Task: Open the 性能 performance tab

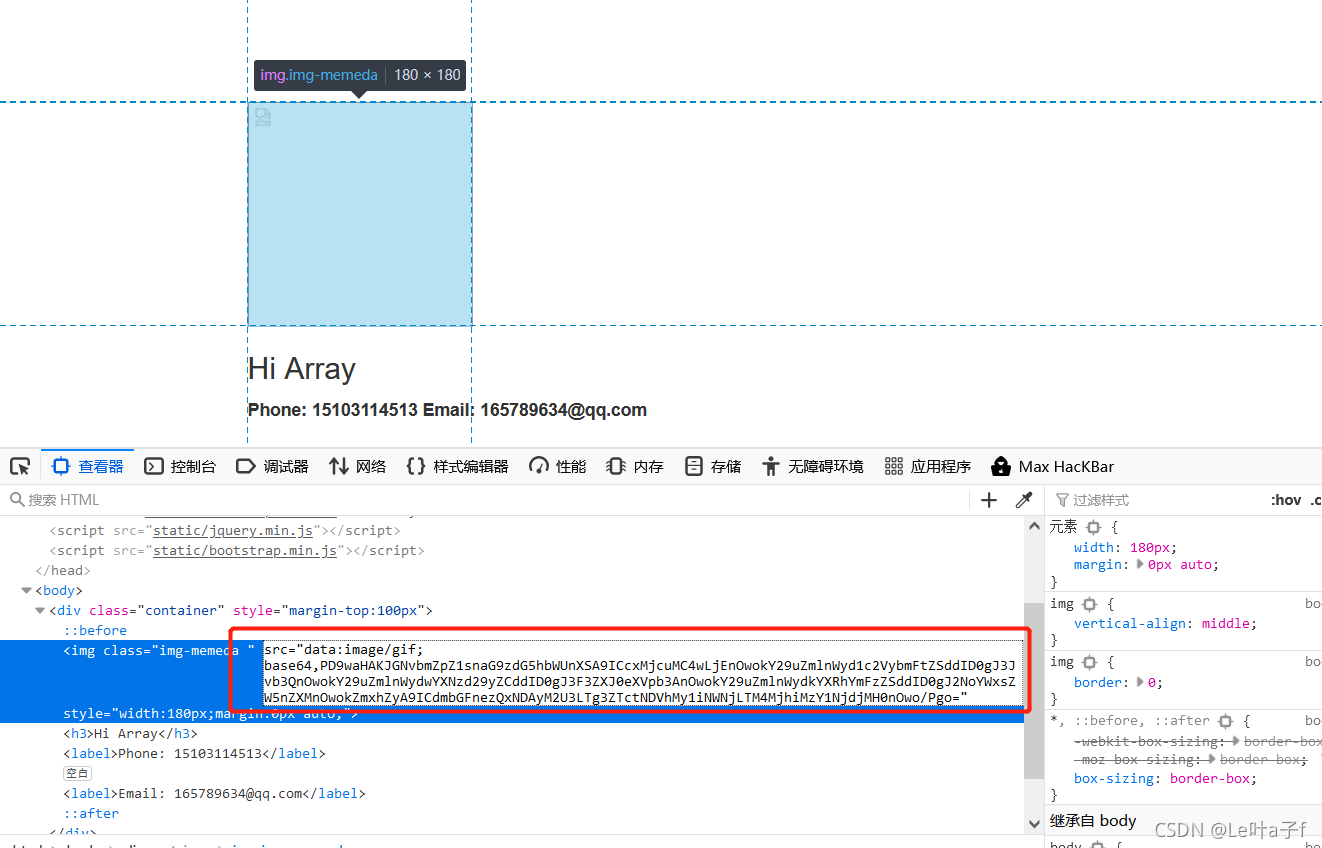Action: tap(558, 466)
